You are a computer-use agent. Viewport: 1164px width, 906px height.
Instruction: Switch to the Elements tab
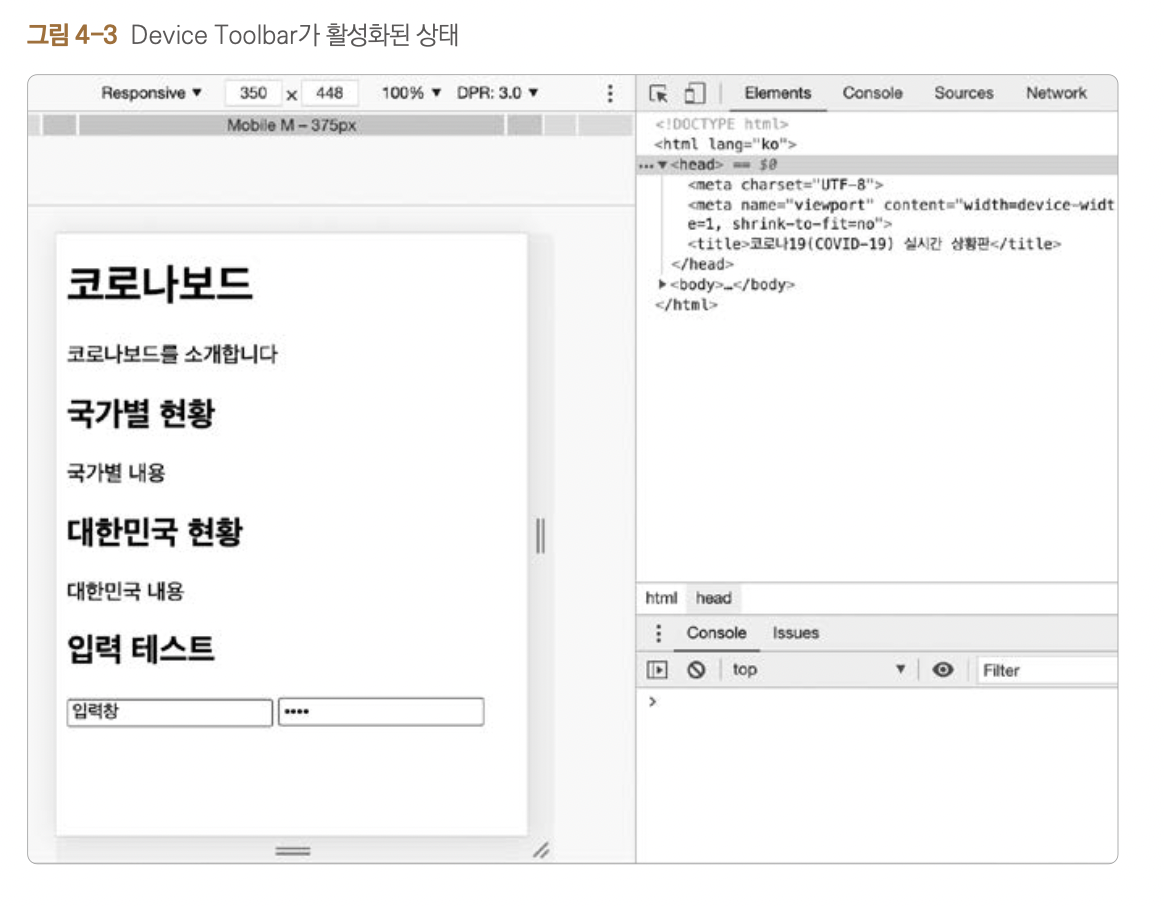pyautogui.click(x=778, y=94)
